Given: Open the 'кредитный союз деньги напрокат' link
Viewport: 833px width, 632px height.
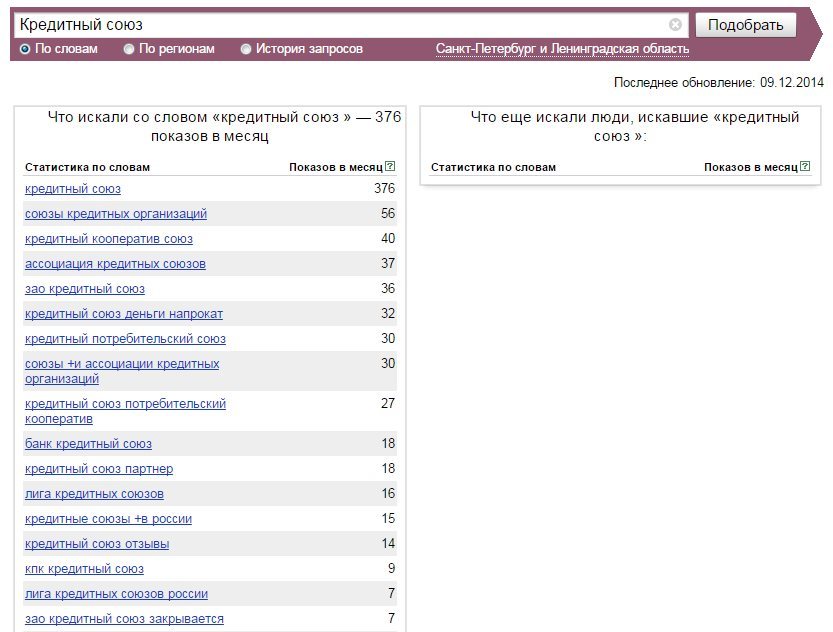Looking at the screenshot, I should tap(124, 314).
